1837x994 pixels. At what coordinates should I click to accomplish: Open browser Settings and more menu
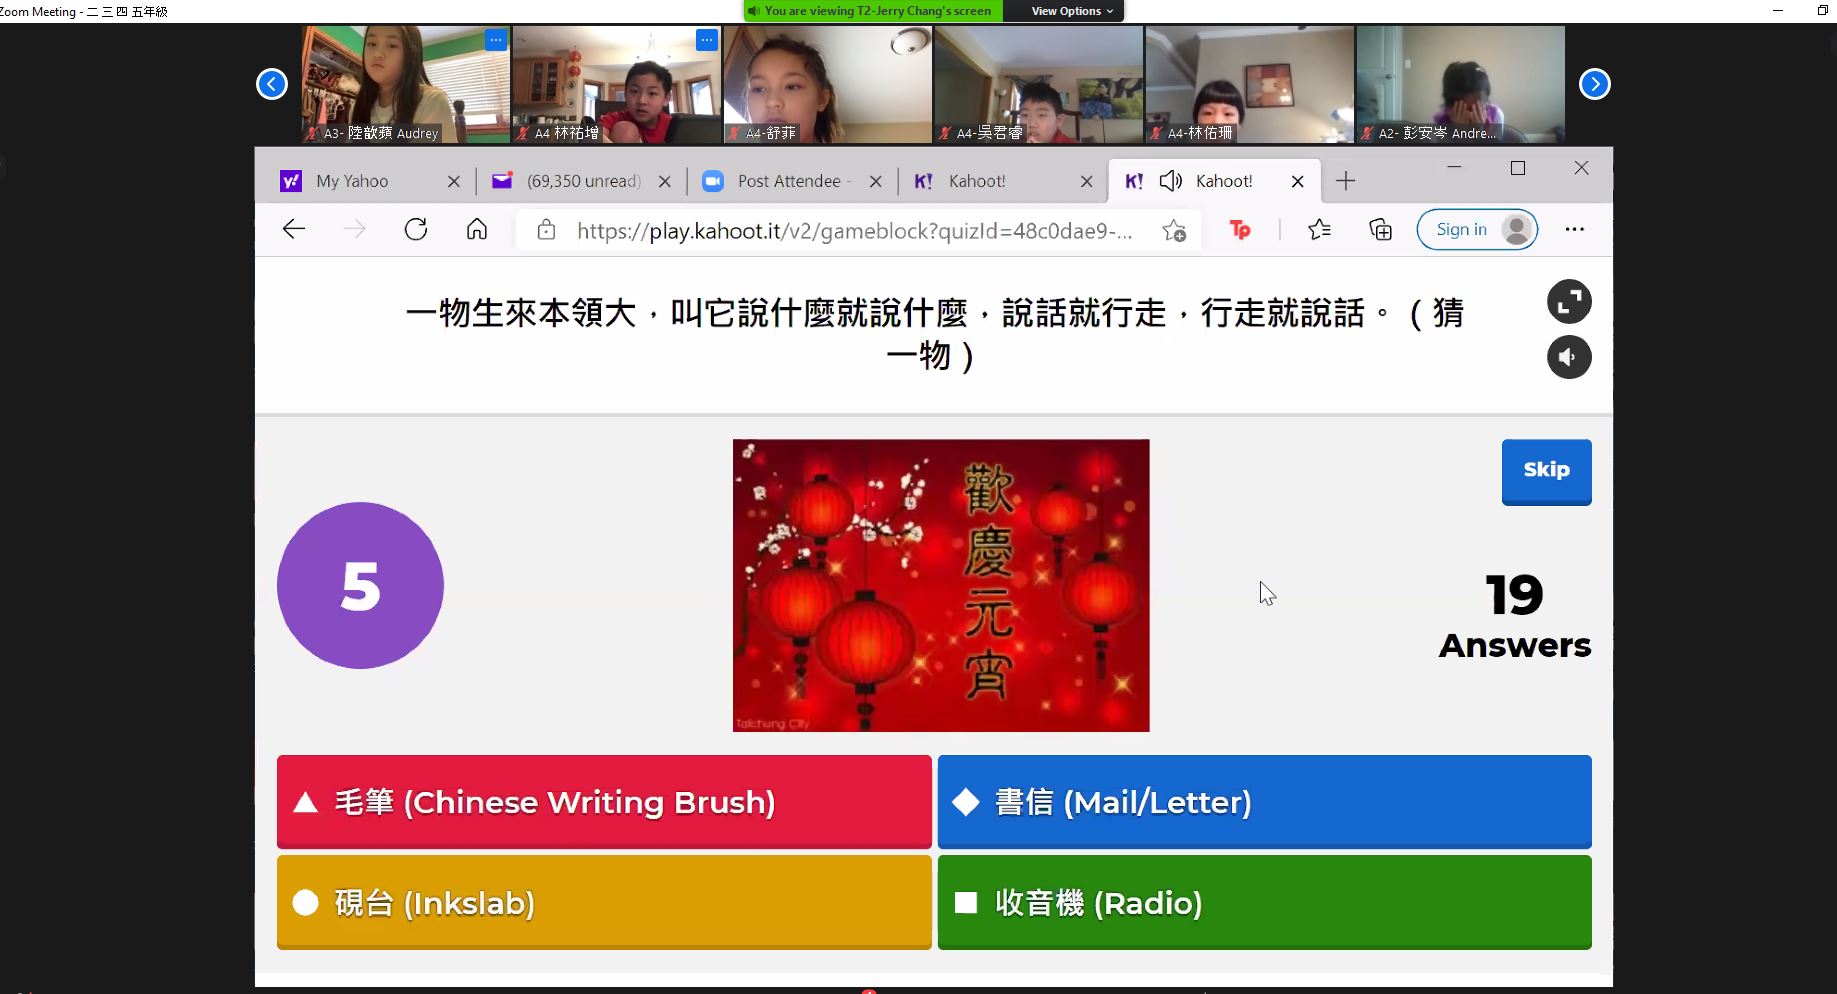(1574, 230)
